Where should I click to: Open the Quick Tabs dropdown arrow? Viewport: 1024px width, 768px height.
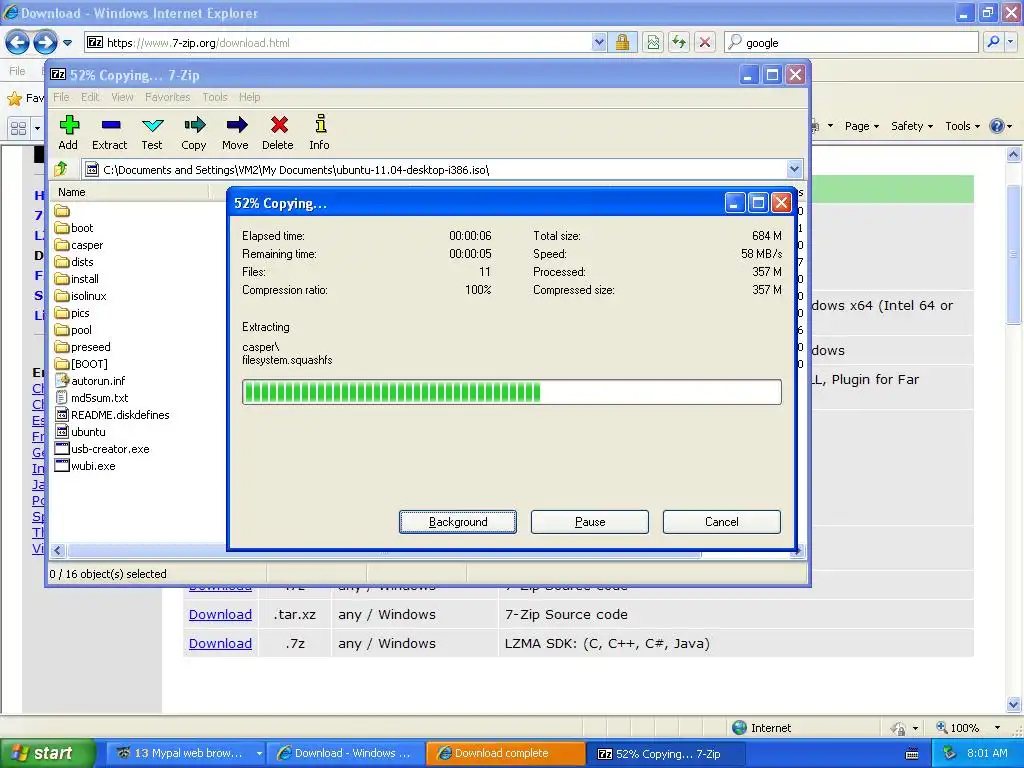[x=37, y=128]
